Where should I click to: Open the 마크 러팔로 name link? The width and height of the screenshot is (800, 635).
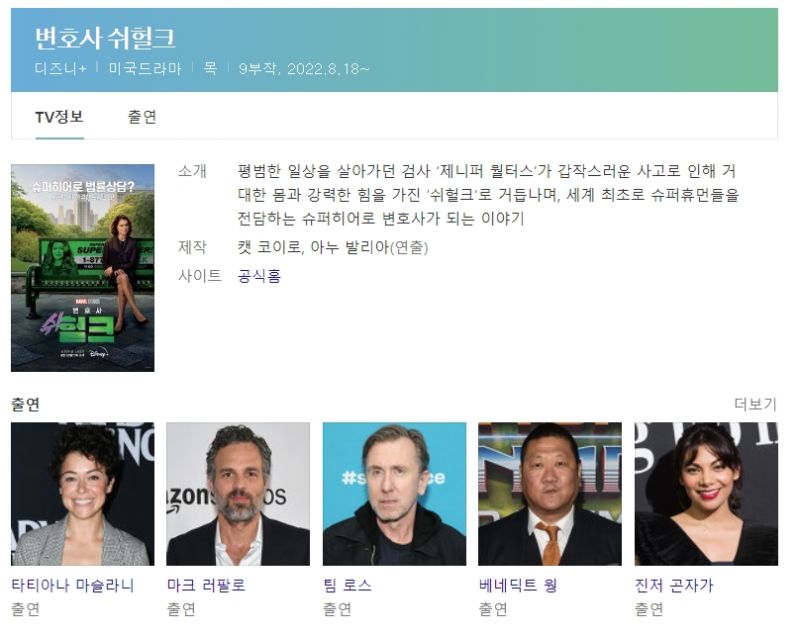point(206,585)
